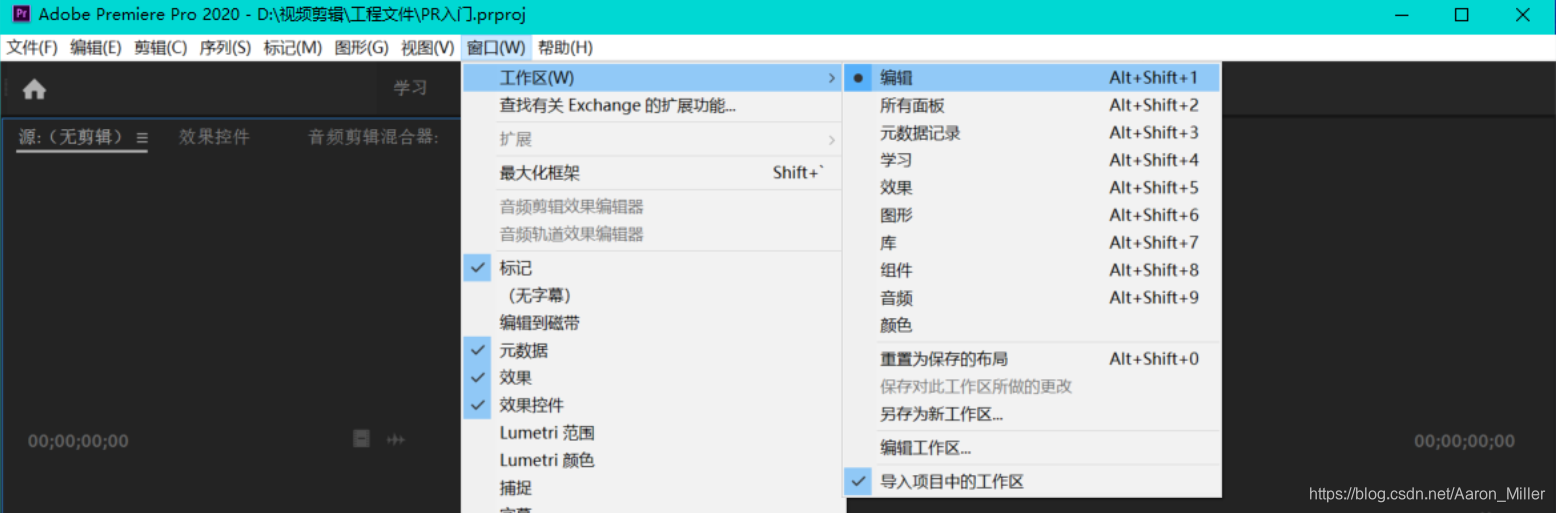Open the 文件(F) menu
The height and width of the screenshot is (513, 1556).
pyautogui.click(x=32, y=48)
